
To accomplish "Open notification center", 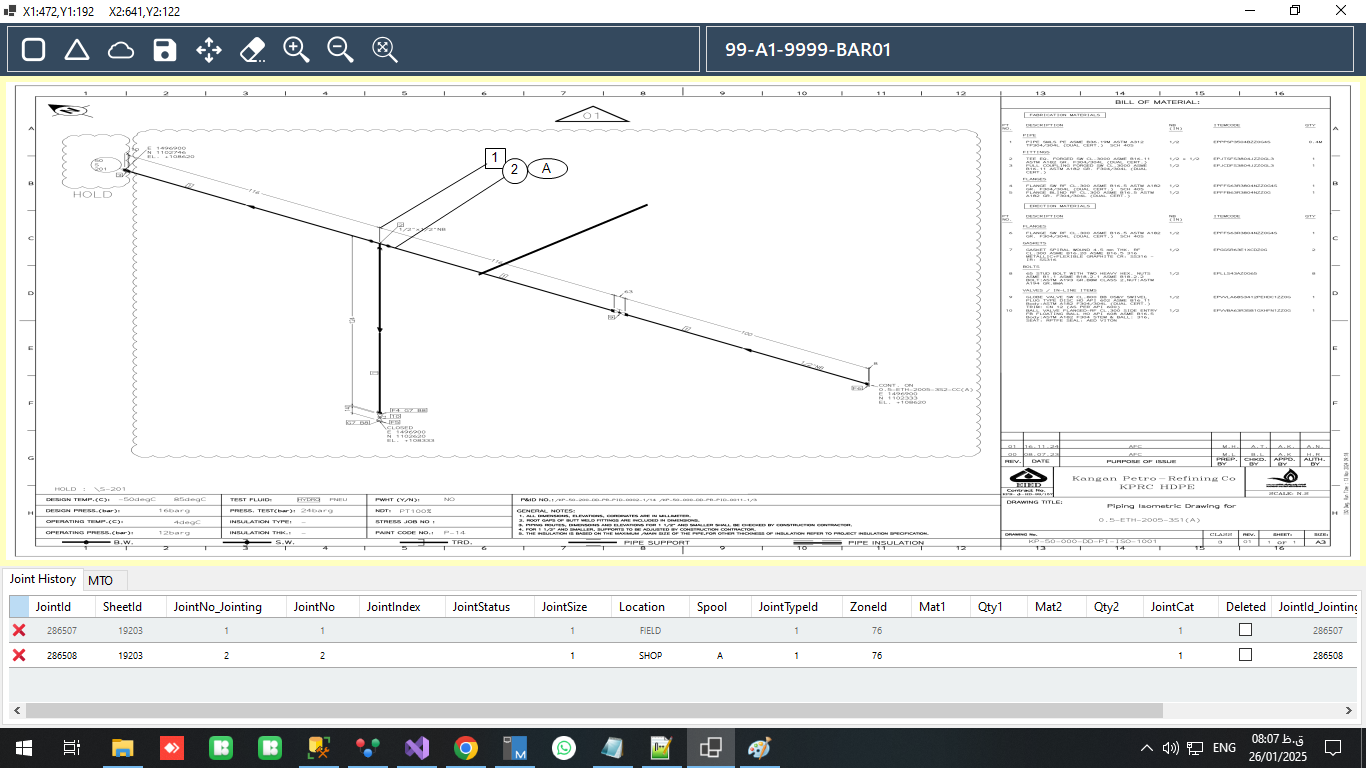I will (1332, 748).
